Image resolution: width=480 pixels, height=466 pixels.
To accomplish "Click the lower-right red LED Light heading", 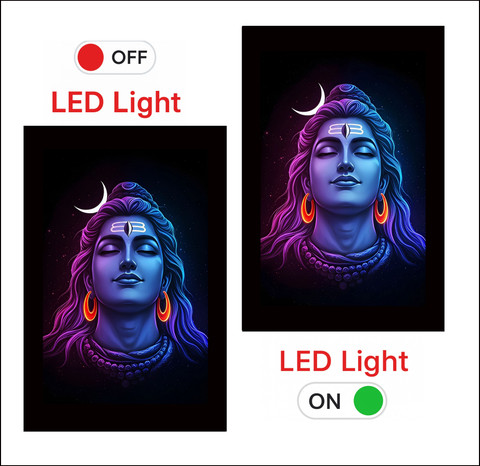I will pos(344,361).
